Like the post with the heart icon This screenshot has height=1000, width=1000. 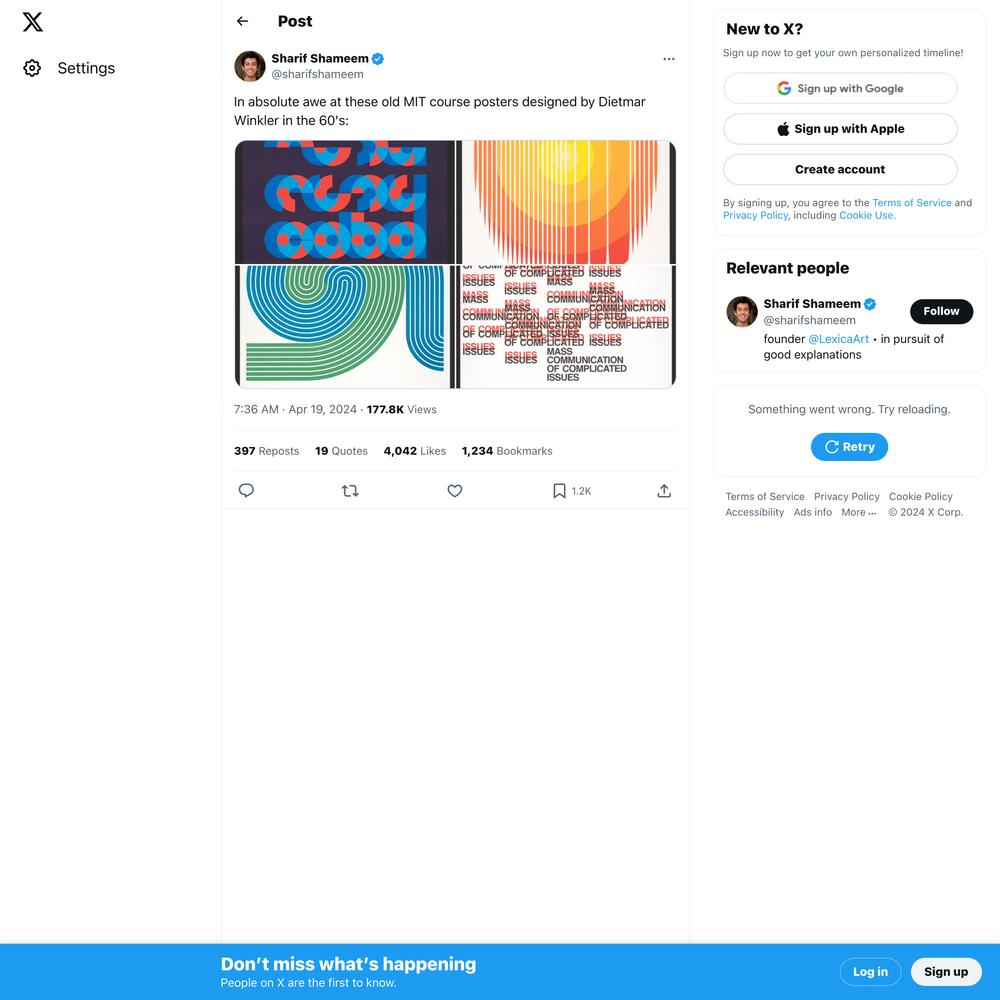[455, 490]
